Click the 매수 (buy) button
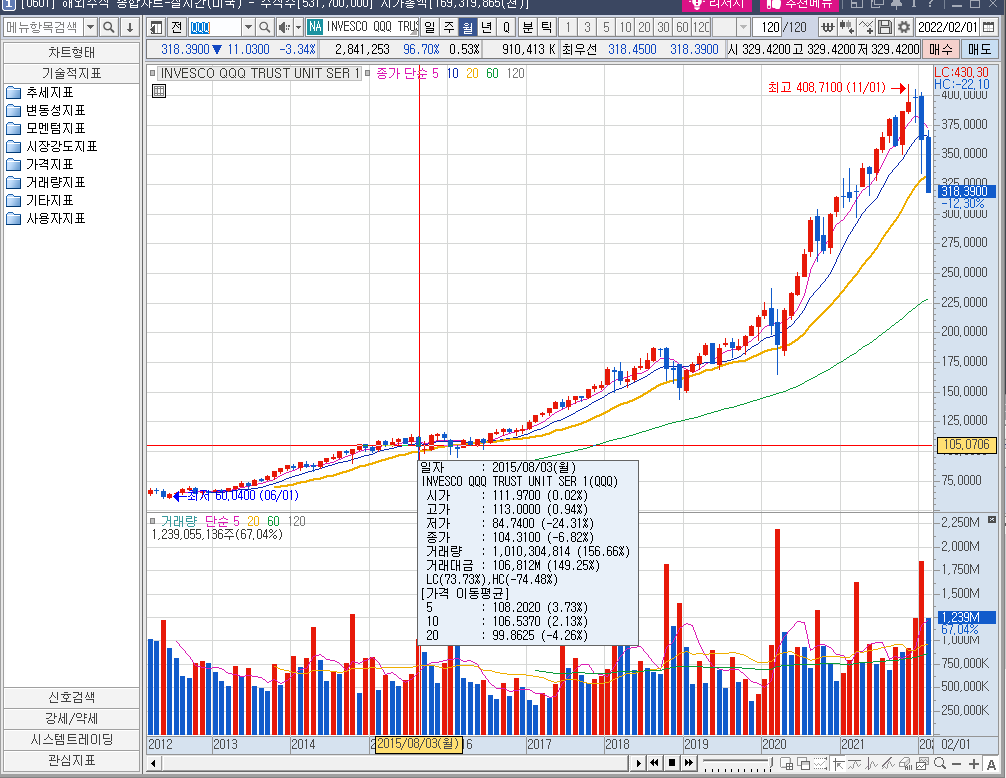 click(941, 49)
